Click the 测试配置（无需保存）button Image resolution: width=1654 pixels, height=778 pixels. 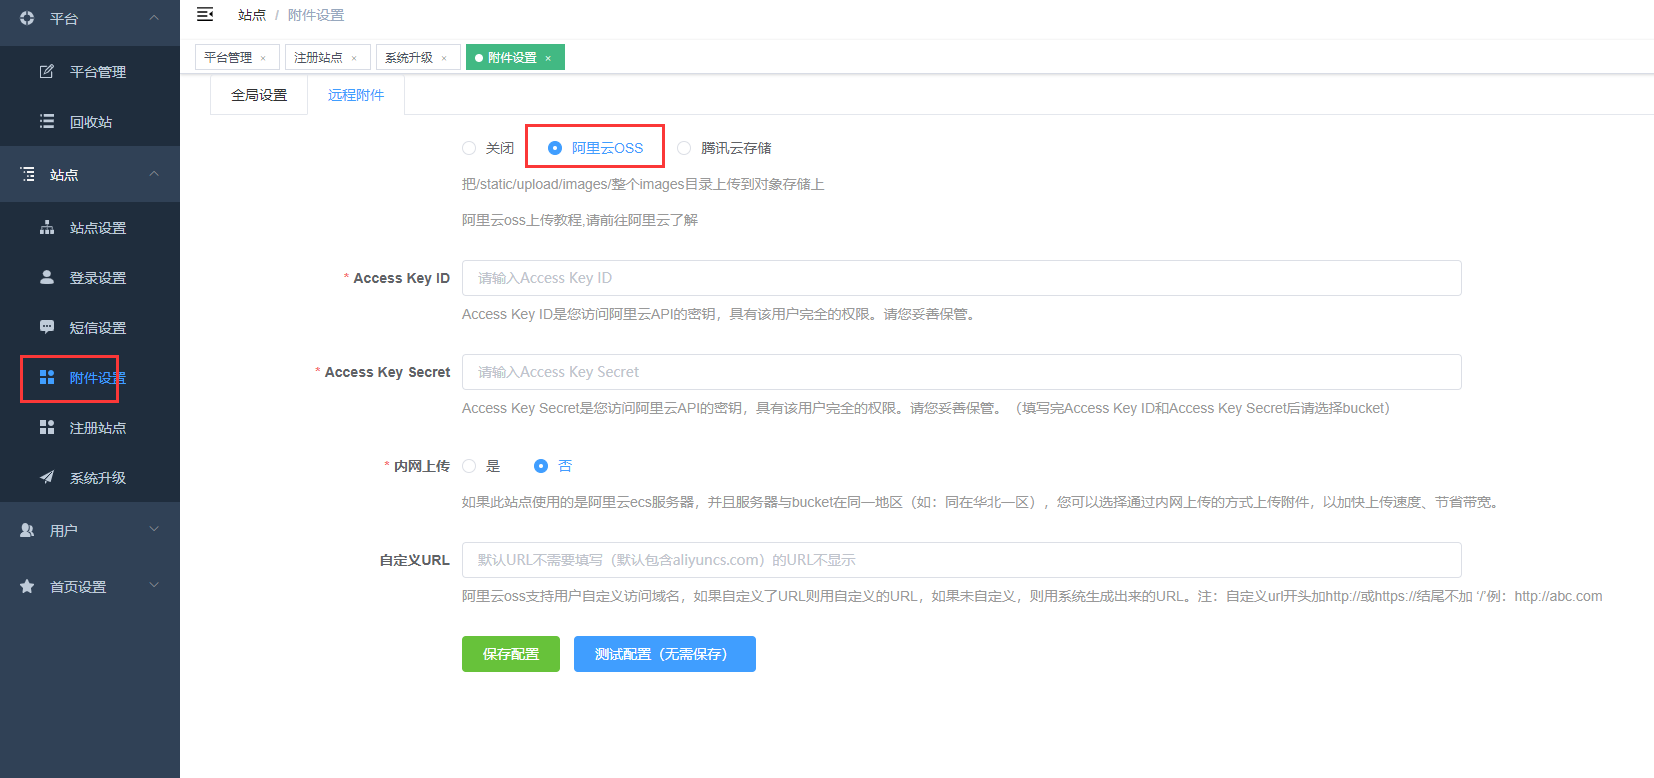[x=664, y=654]
